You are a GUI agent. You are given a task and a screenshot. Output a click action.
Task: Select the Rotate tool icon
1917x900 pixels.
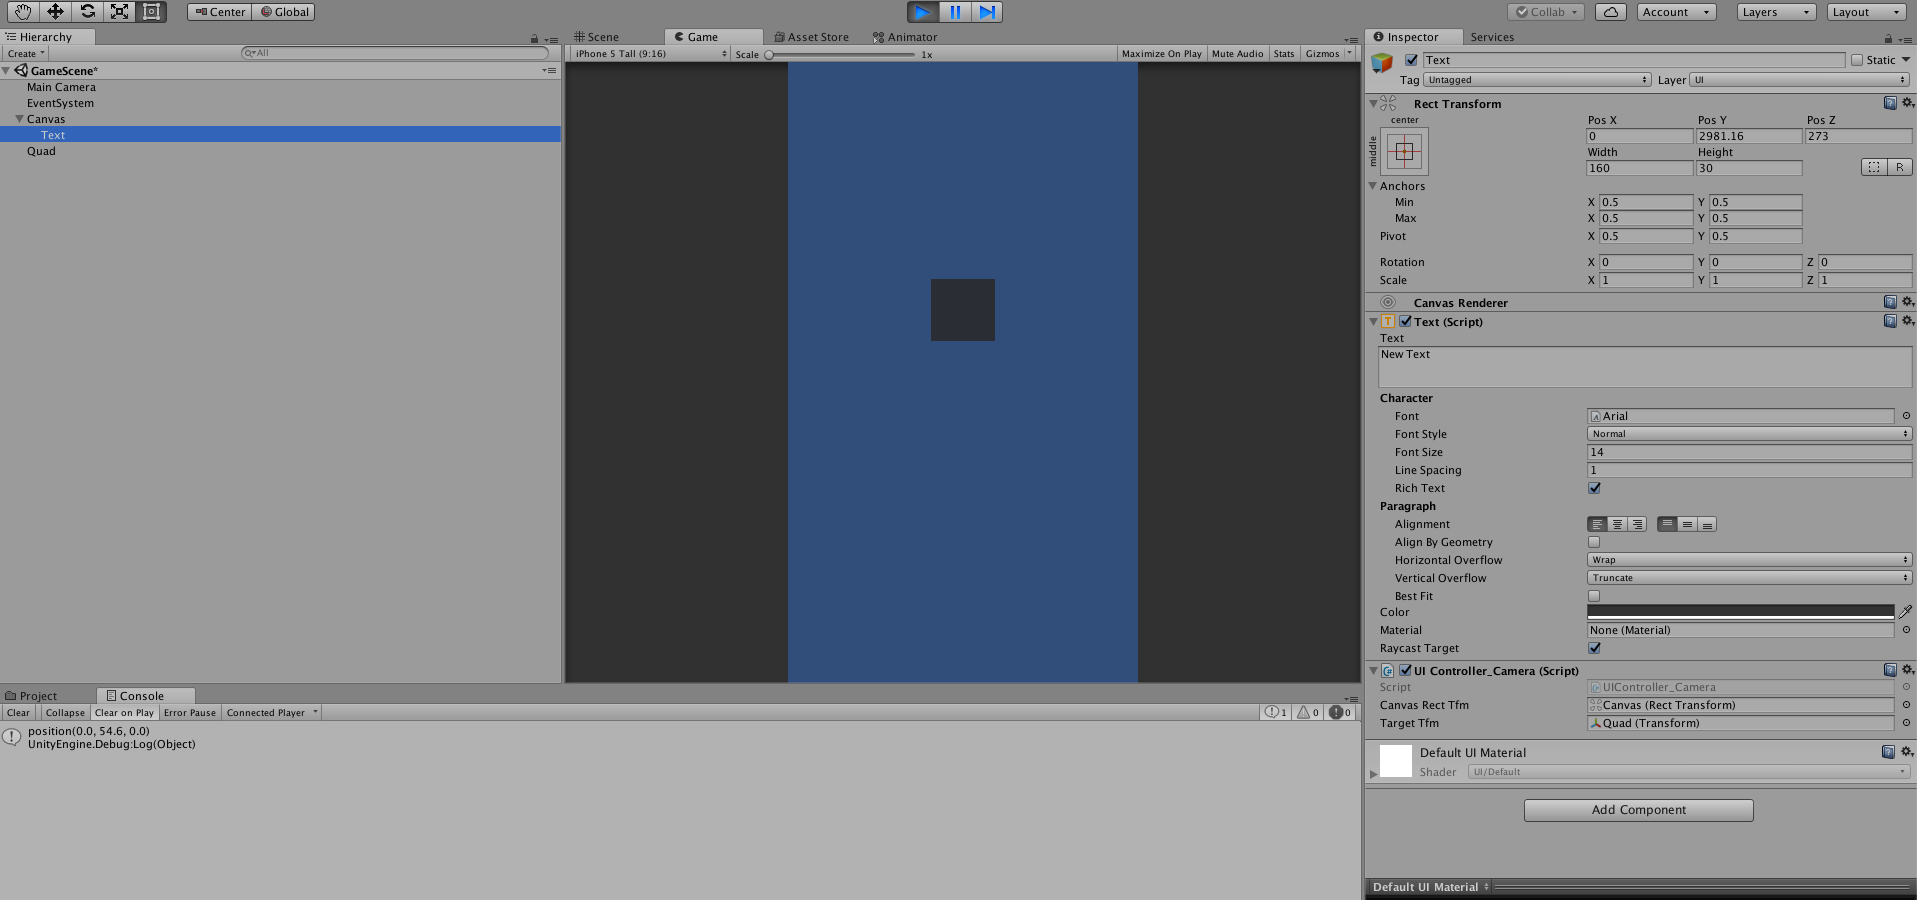[87, 12]
